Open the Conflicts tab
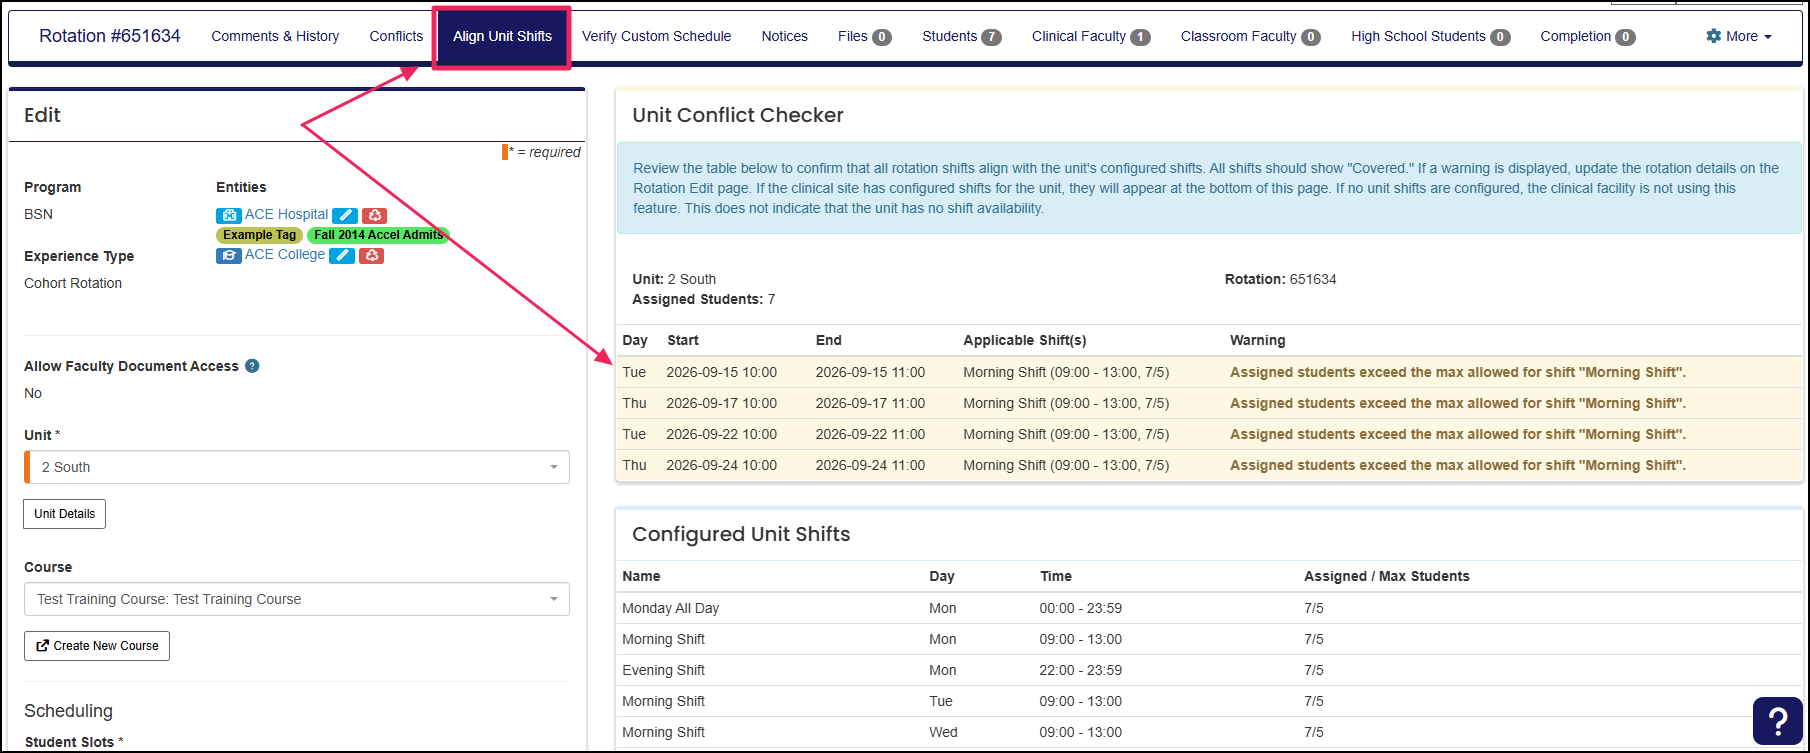 (396, 36)
